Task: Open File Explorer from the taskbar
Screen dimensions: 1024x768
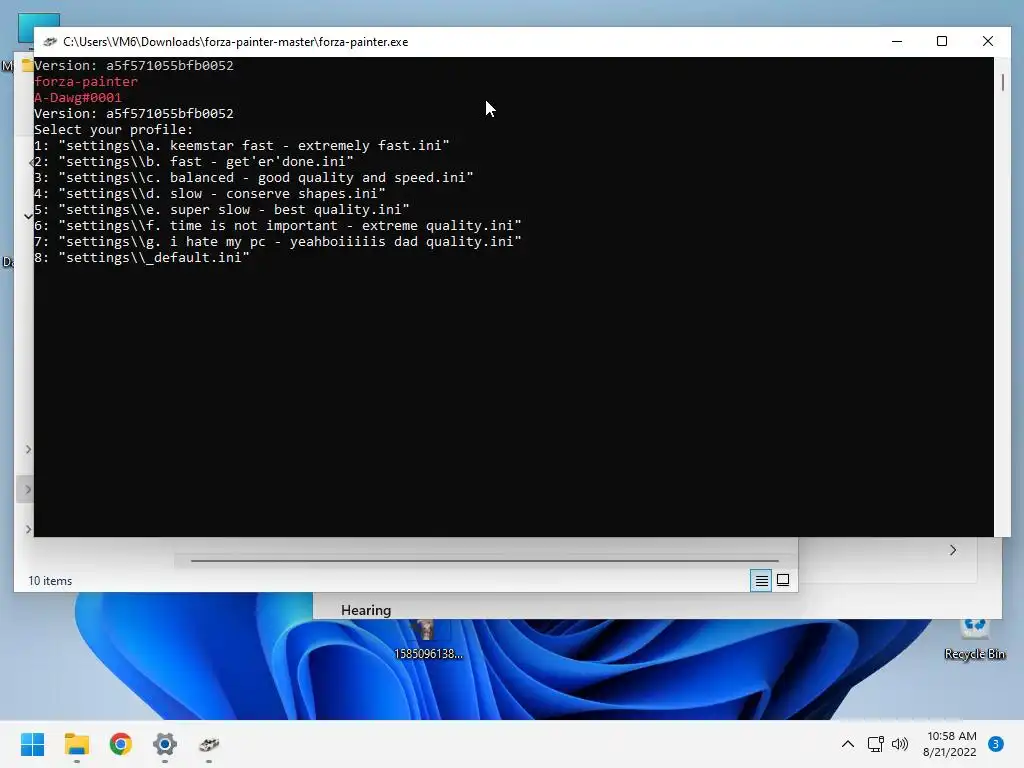Action: pos(76,744)
